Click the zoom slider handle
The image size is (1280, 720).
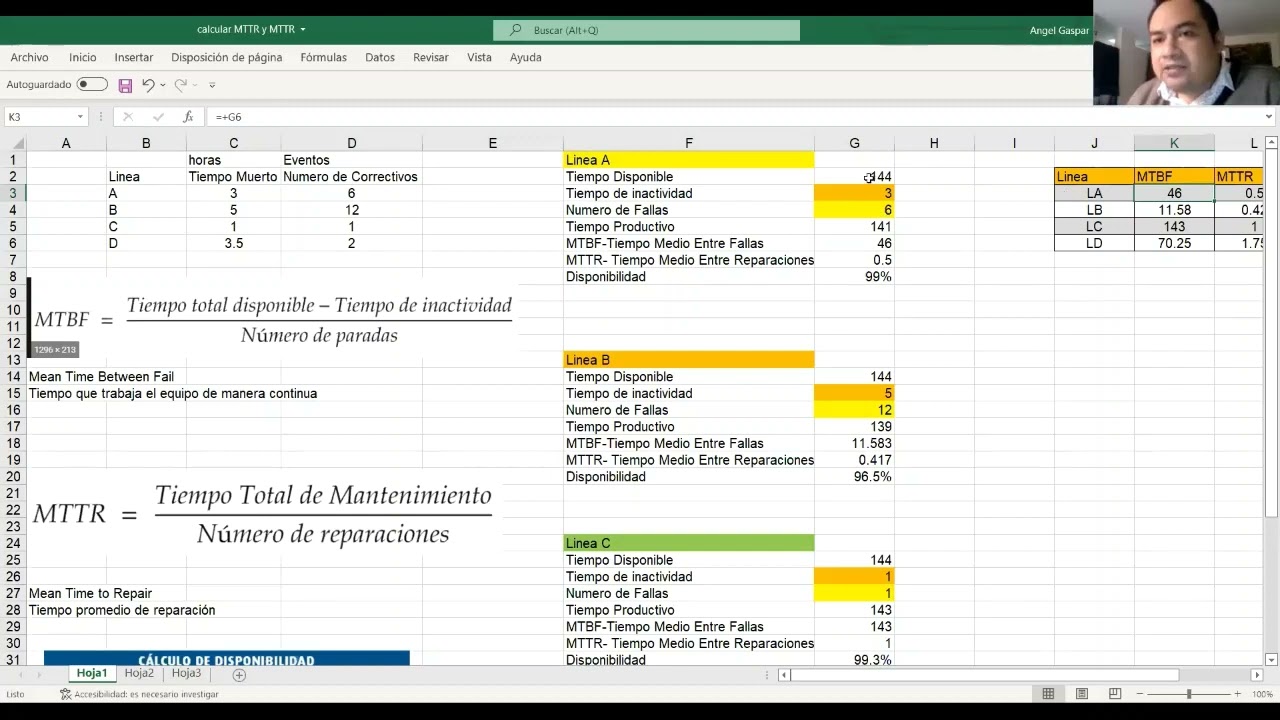tap(1189, 694)
